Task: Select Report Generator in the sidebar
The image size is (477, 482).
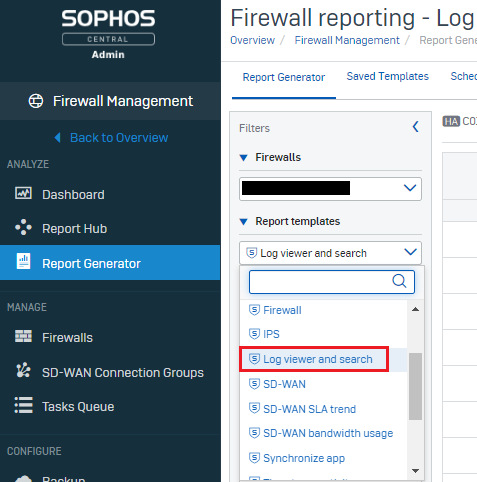Action: click(110, 263)
